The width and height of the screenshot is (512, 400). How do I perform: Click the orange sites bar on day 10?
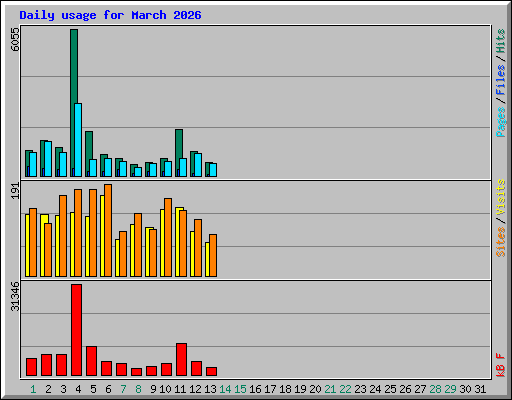coord(168,237)
